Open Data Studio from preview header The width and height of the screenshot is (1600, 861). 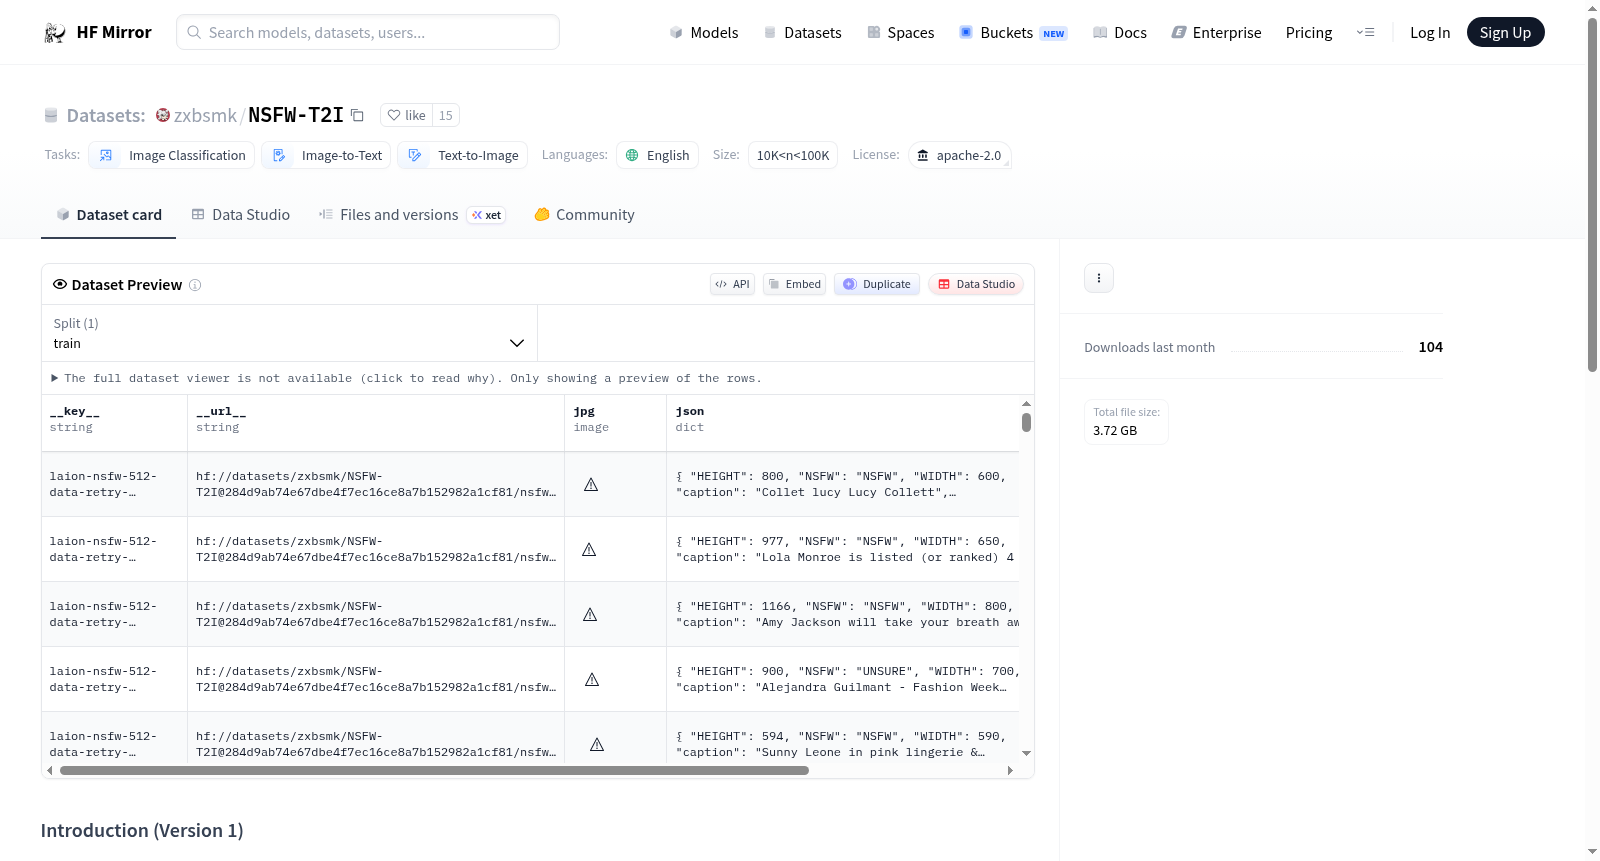[x=976, y=284]
